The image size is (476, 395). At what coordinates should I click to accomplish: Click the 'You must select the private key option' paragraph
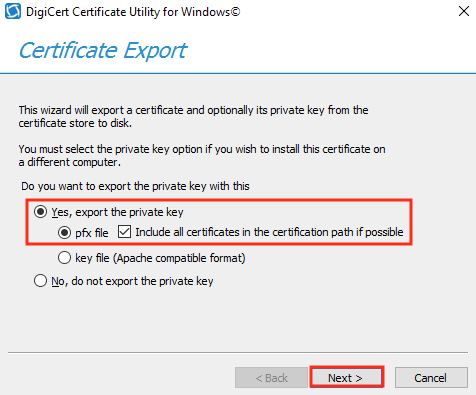tap(202, 155)
